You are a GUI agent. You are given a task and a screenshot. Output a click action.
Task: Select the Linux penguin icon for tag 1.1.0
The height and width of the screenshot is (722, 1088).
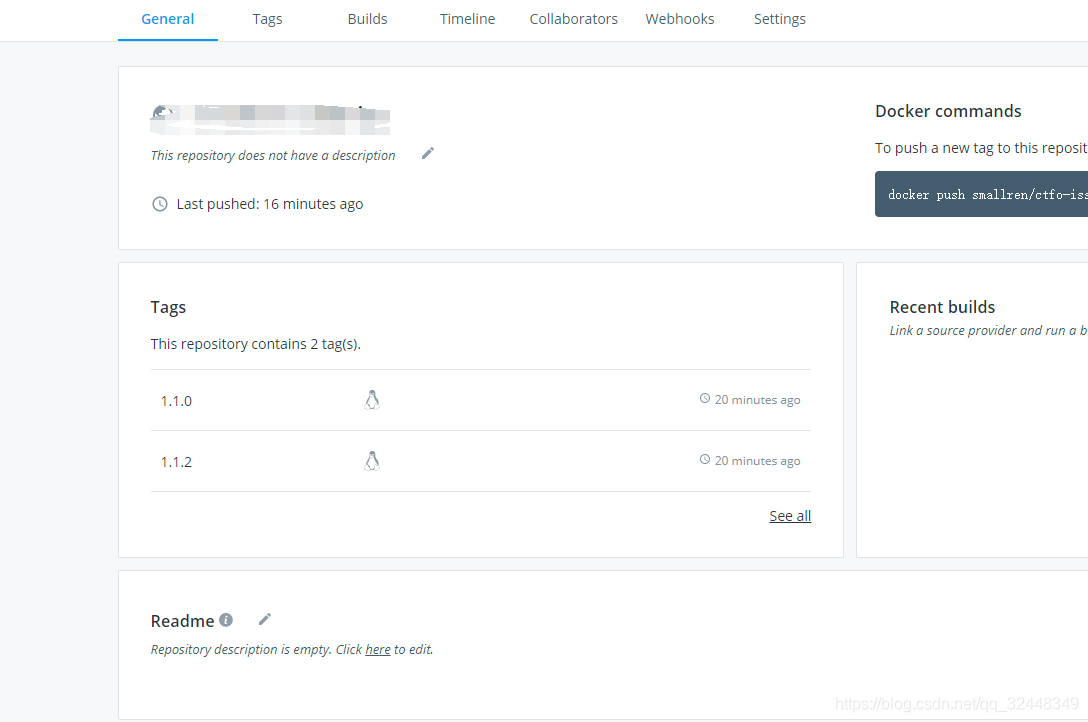pos(372,398)
